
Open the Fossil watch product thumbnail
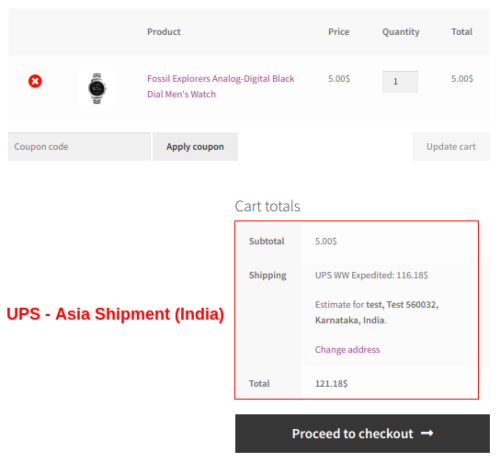tap(97, 88)
